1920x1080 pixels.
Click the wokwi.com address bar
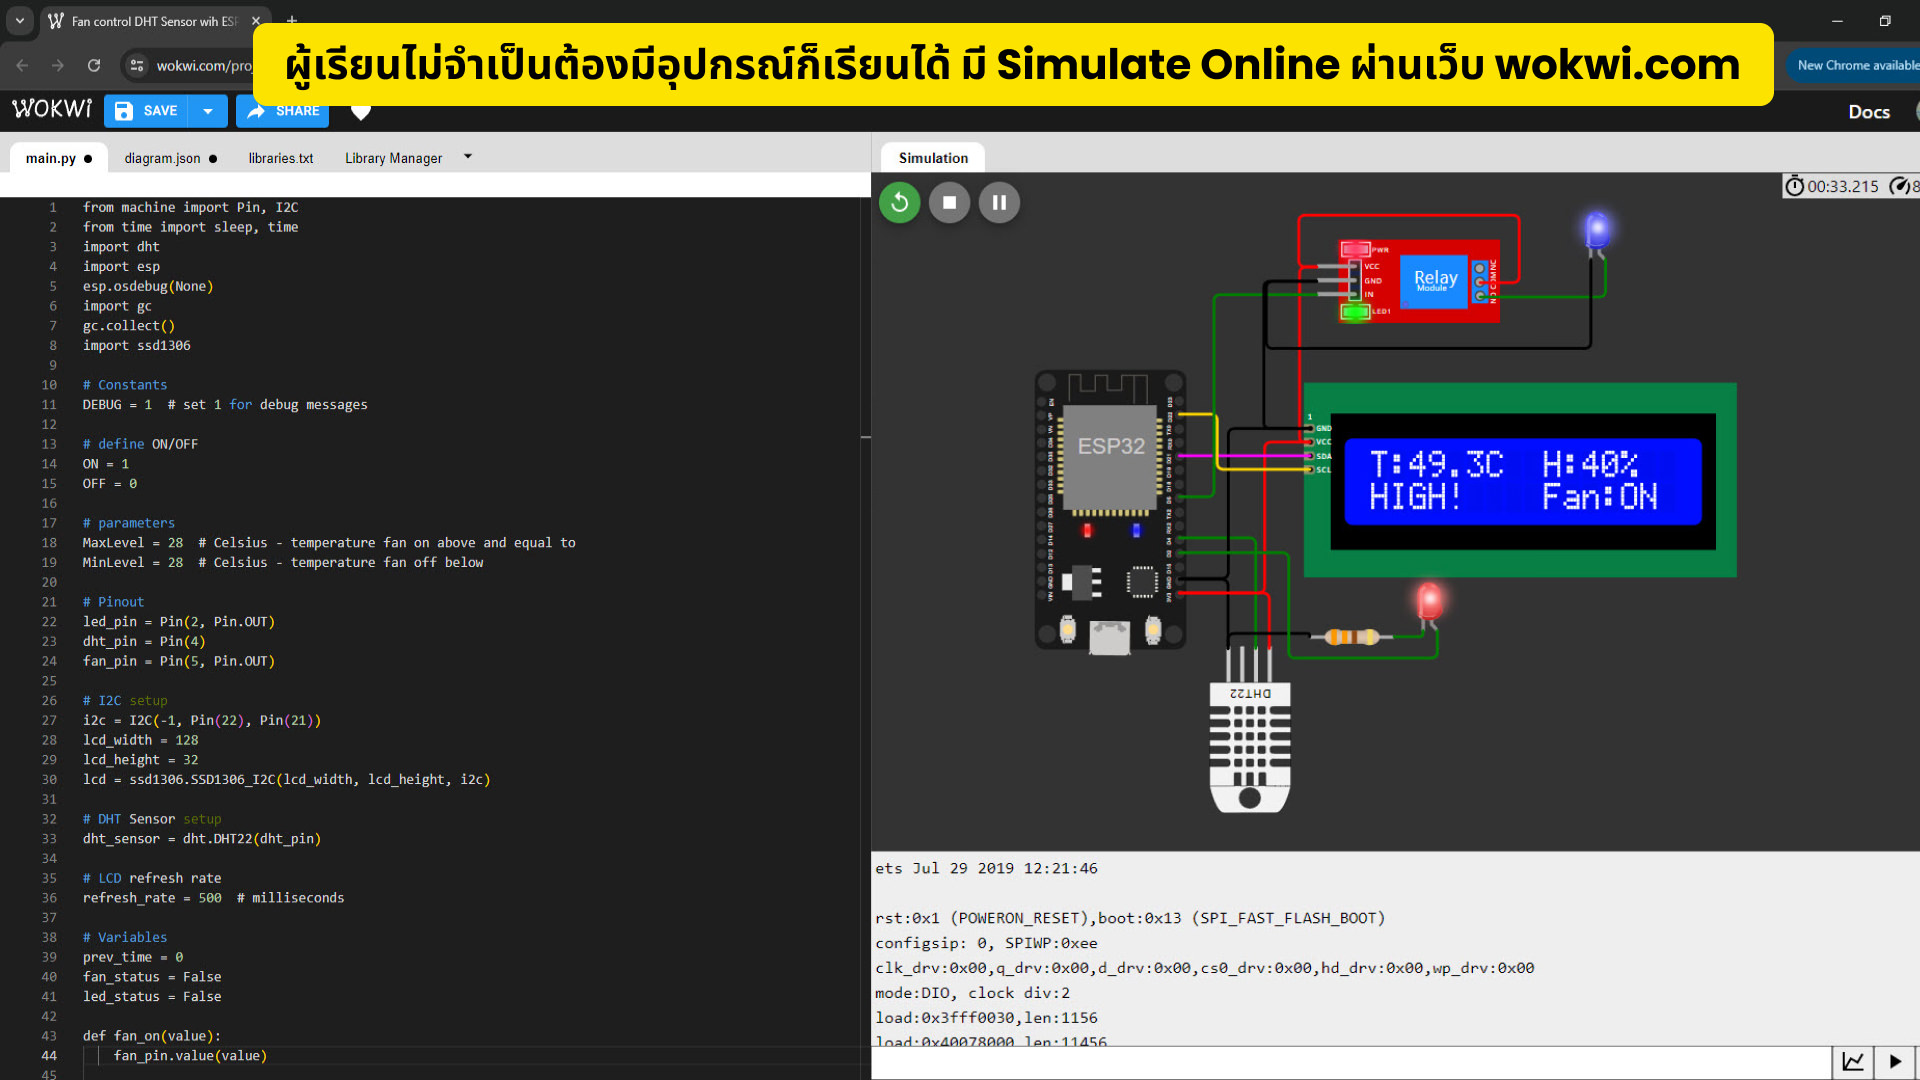(204, 65)
